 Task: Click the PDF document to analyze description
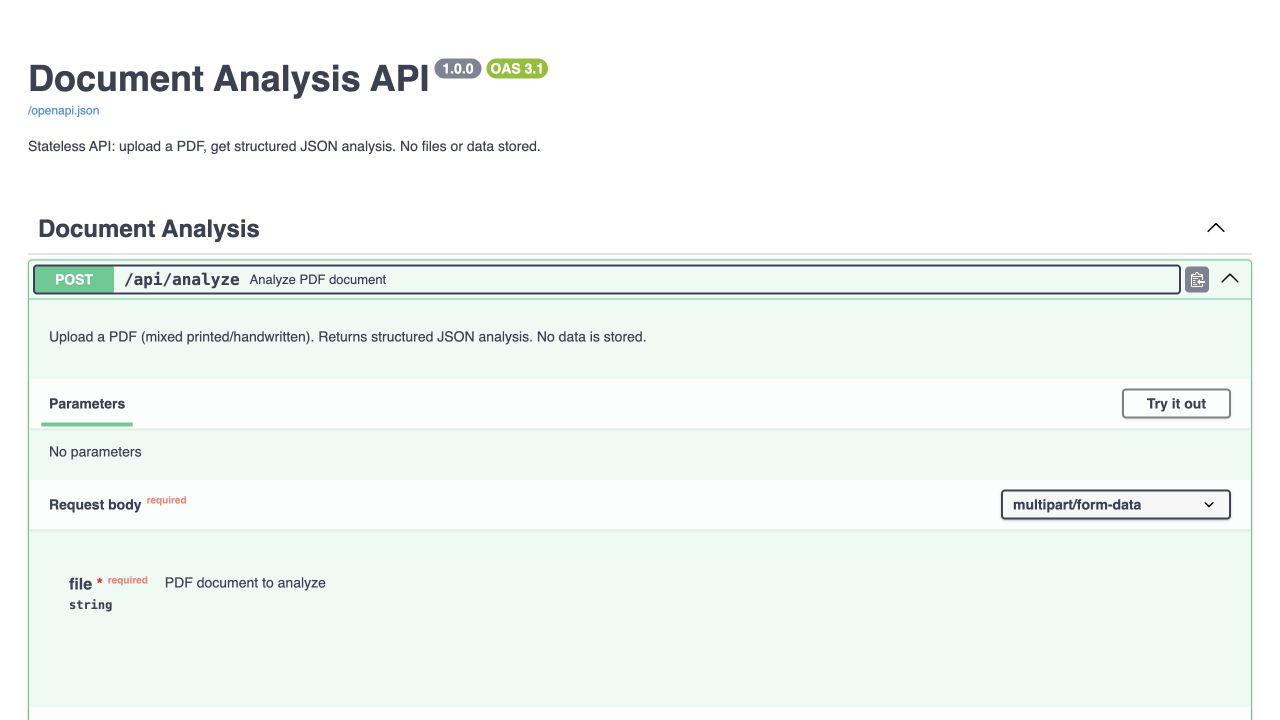click(x=245, y=583)
